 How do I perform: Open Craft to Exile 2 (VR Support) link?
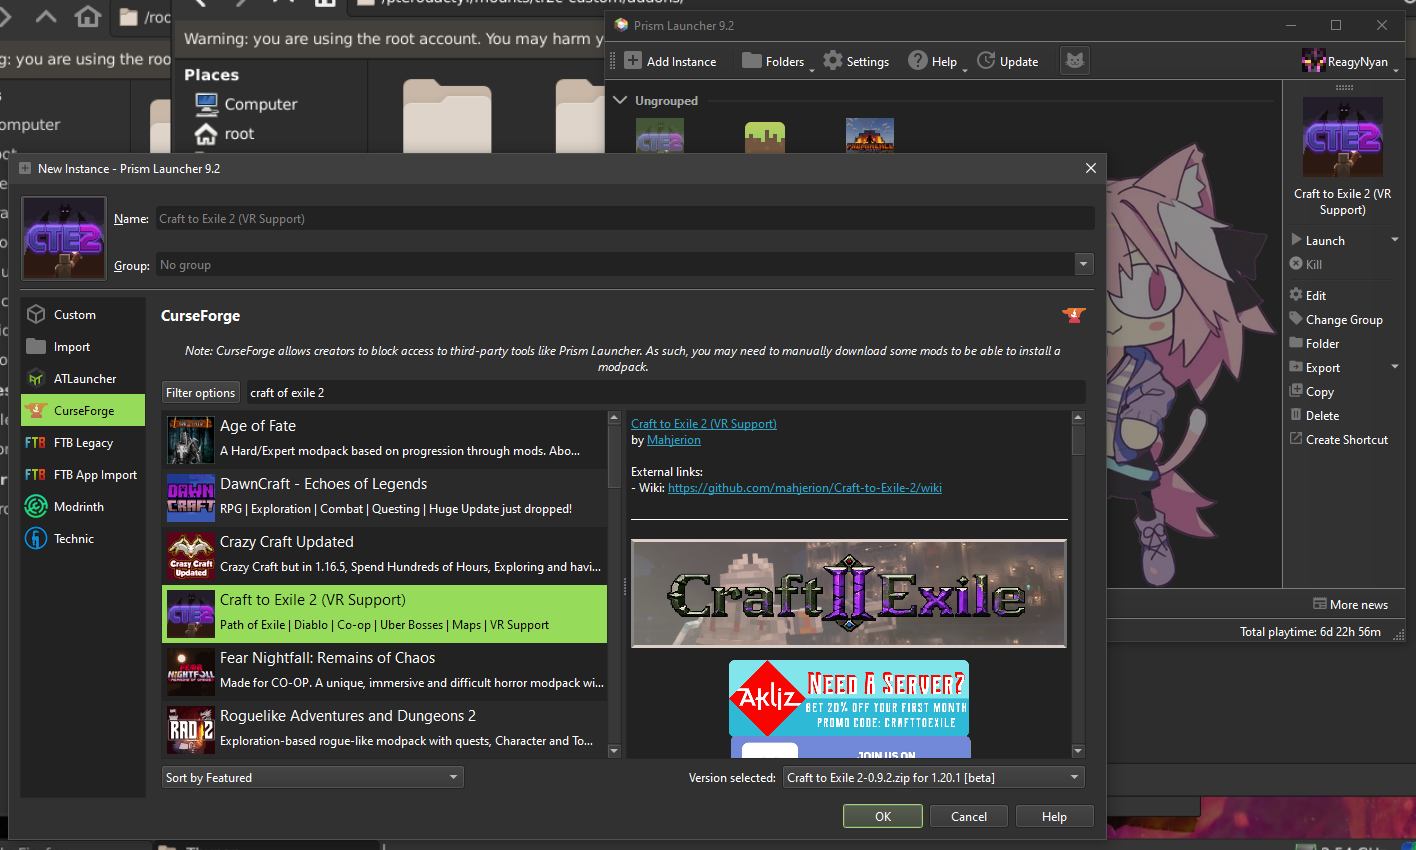pyautogui.click(x=703, y=423)
